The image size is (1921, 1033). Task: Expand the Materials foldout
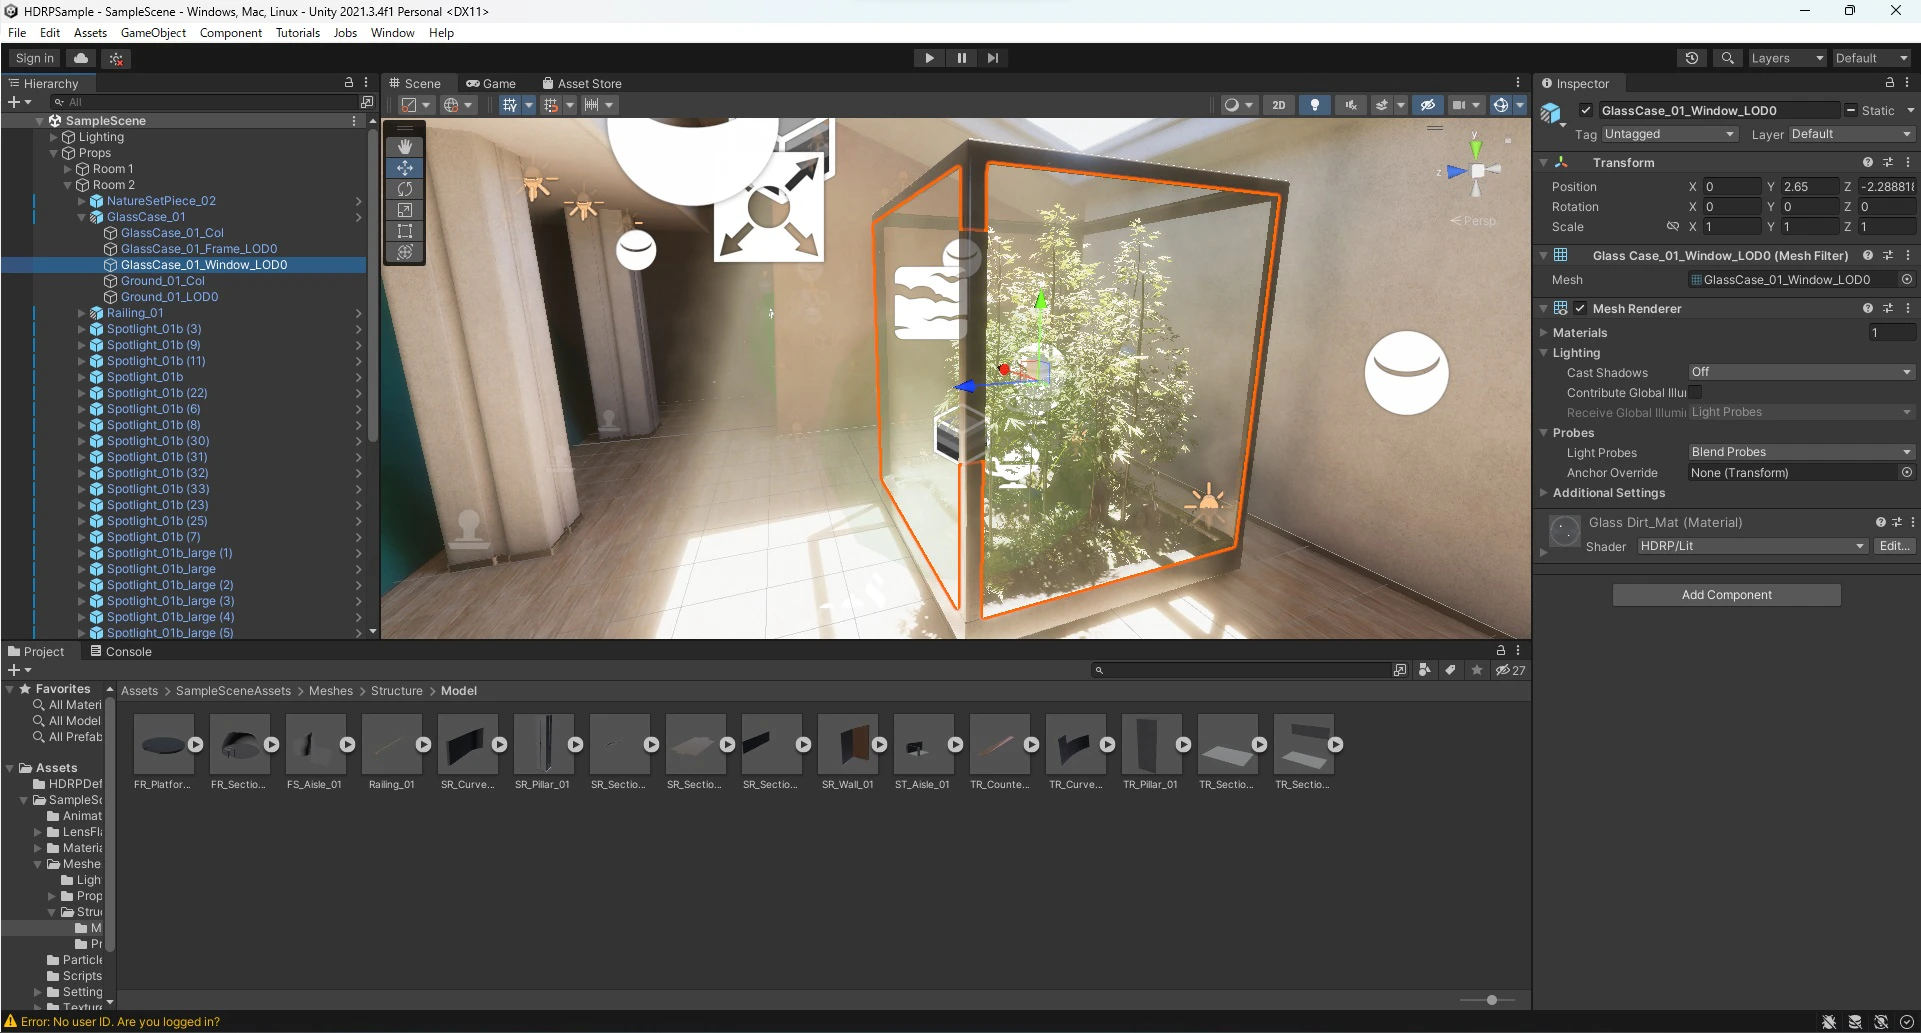click(1544, 333)
